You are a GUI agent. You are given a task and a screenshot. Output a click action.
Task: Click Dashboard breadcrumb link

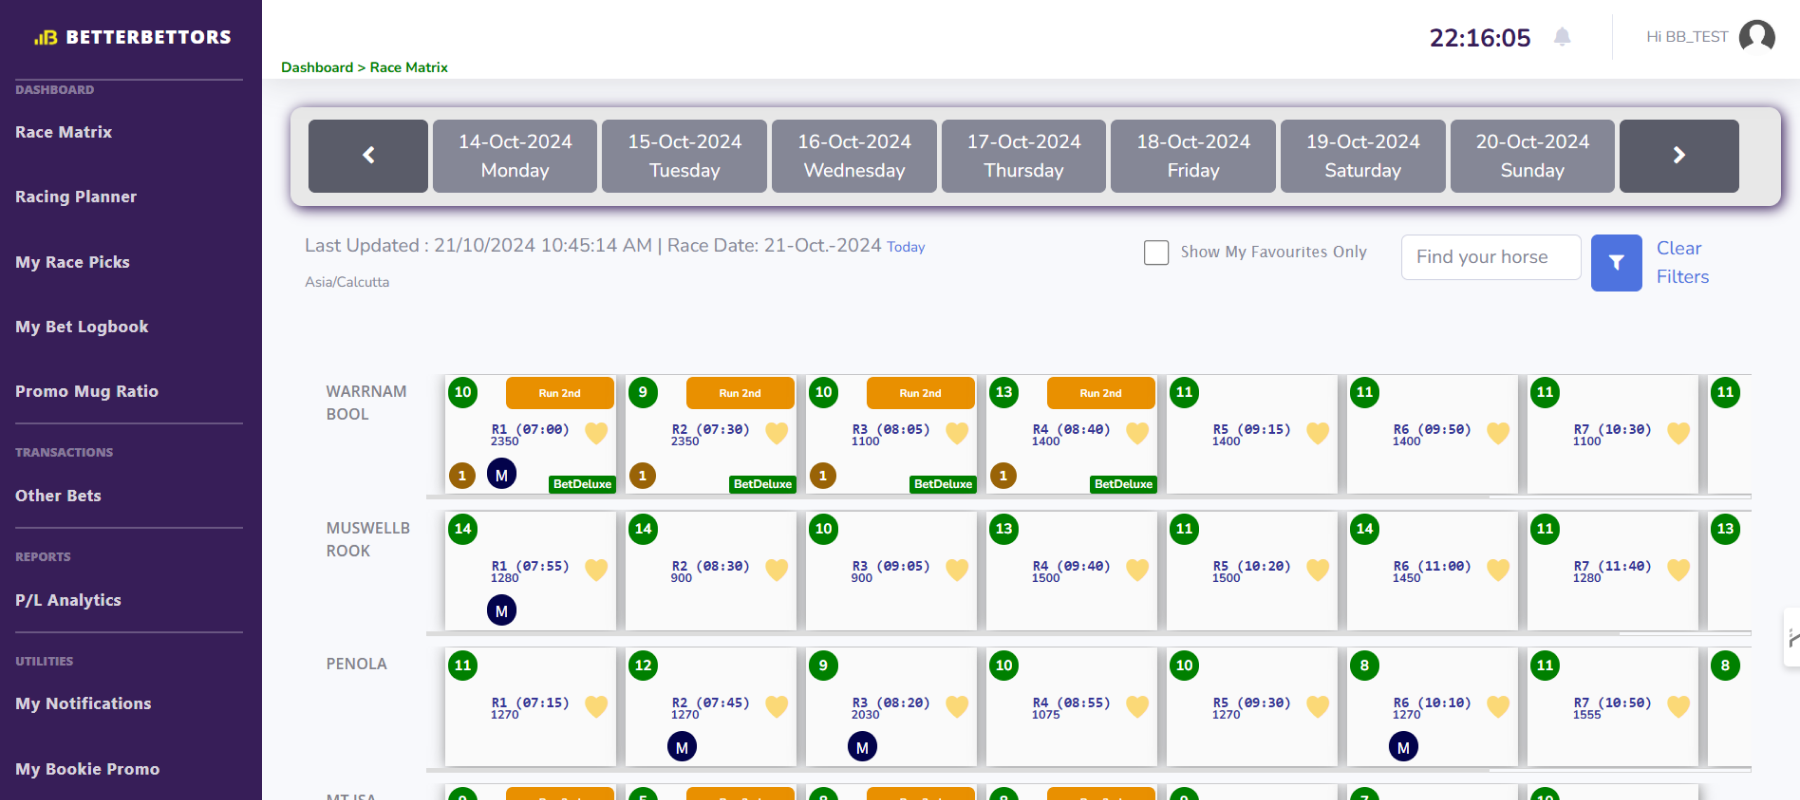317,67
